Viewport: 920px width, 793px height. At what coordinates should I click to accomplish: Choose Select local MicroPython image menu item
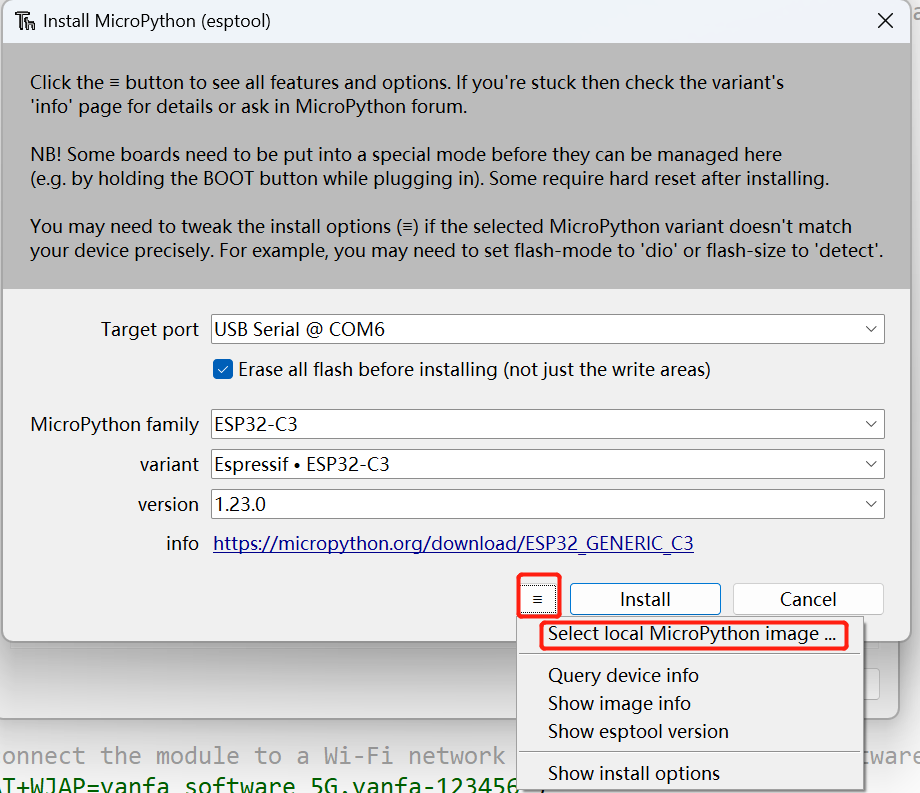tap(692, 634)
